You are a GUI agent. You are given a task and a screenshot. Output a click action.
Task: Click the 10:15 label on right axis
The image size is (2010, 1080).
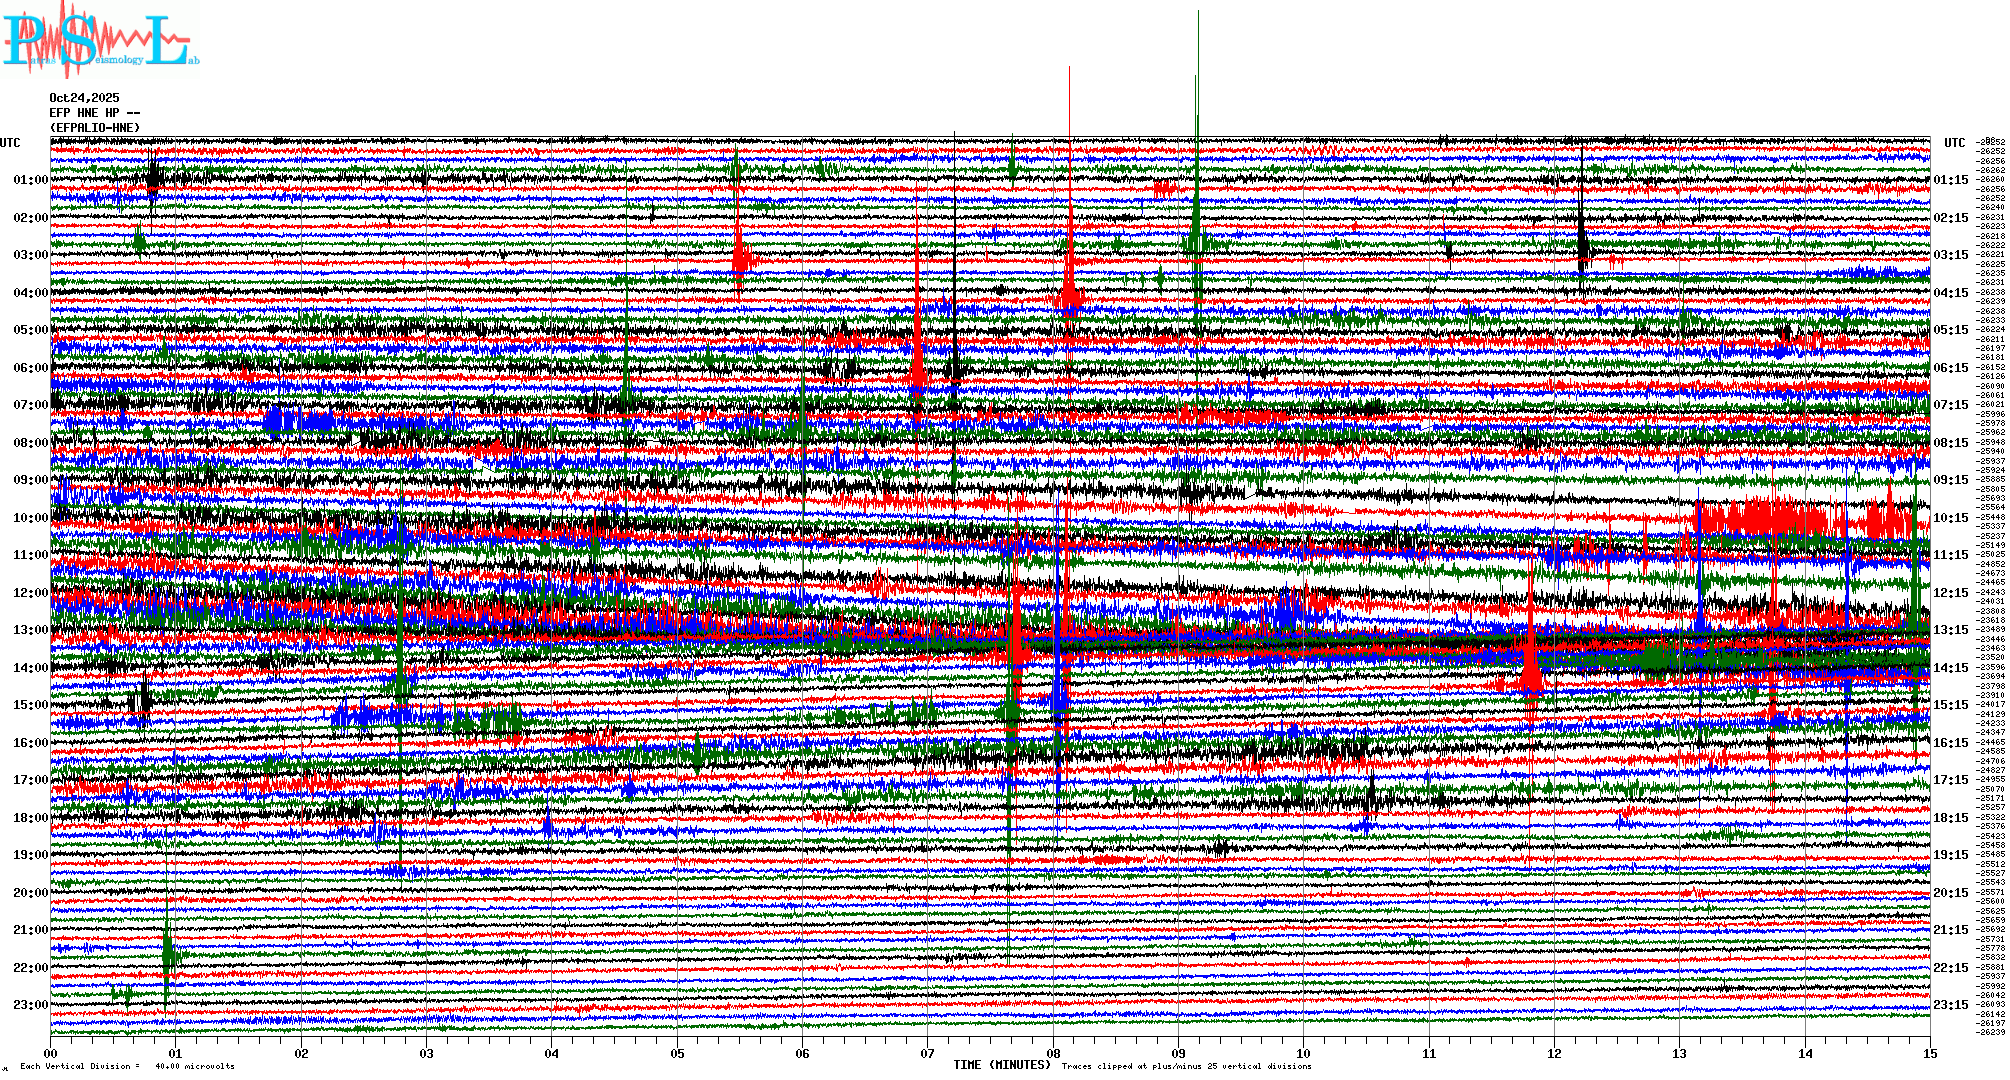tap(1950, 518)
